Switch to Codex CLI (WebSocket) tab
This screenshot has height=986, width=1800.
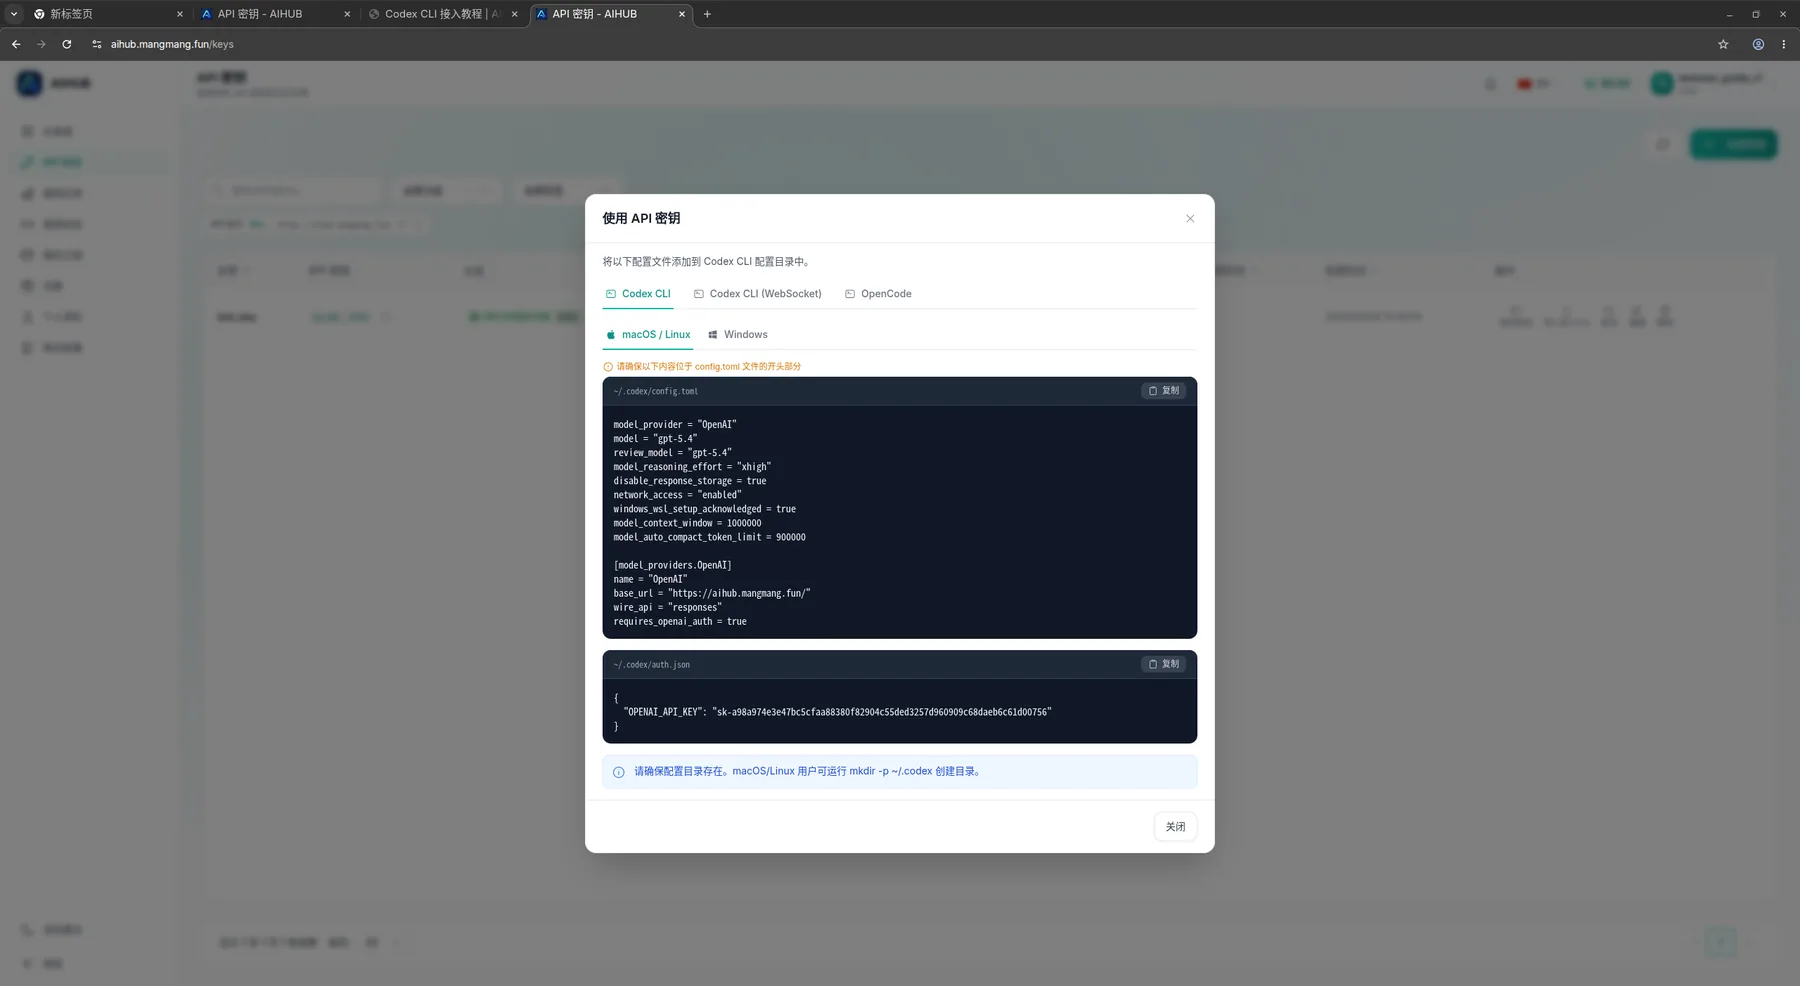click(757, 294)
